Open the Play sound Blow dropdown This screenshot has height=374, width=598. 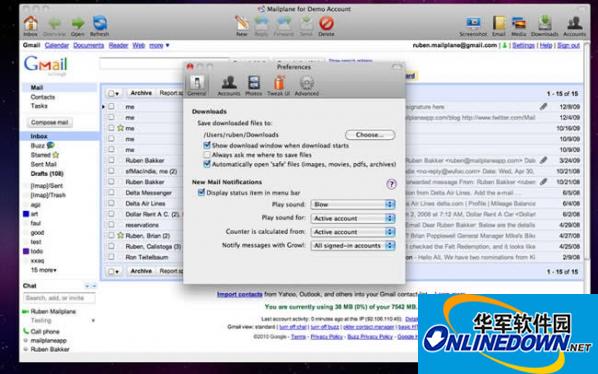click(x=353, y=204)
